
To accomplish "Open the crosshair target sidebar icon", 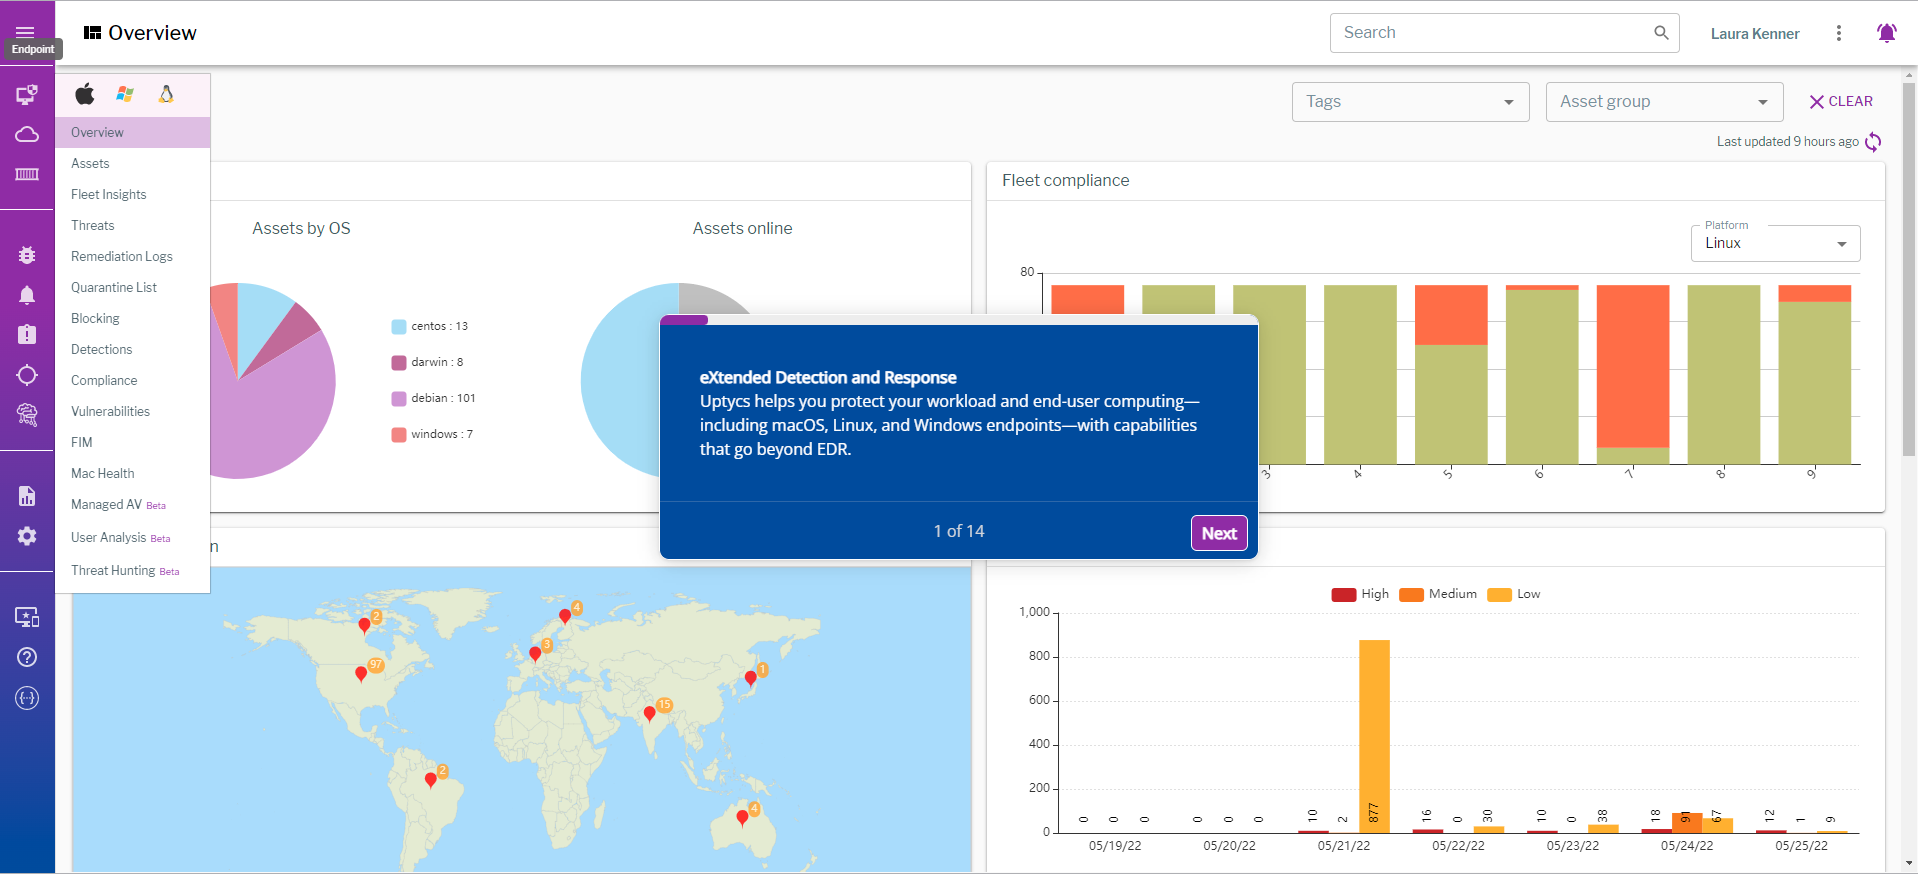I will (x=27, y=375).
